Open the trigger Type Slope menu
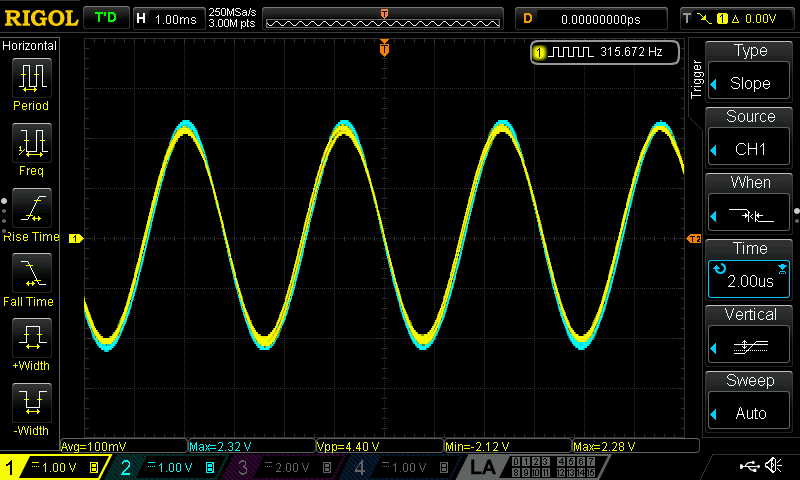 [750, 72]
